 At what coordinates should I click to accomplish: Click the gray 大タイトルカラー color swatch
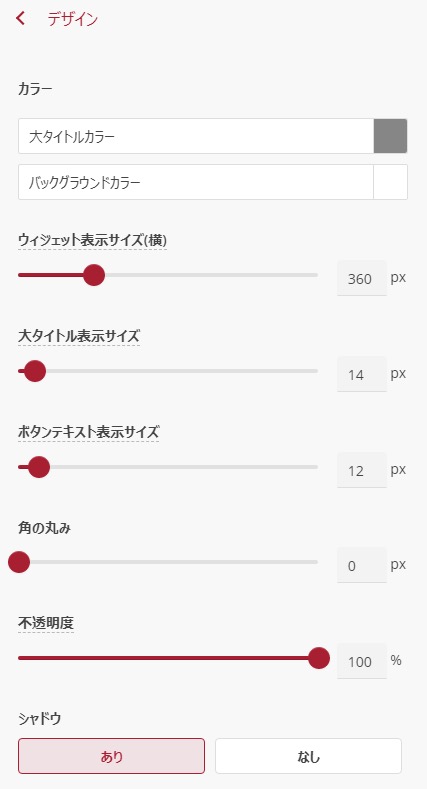390,136
